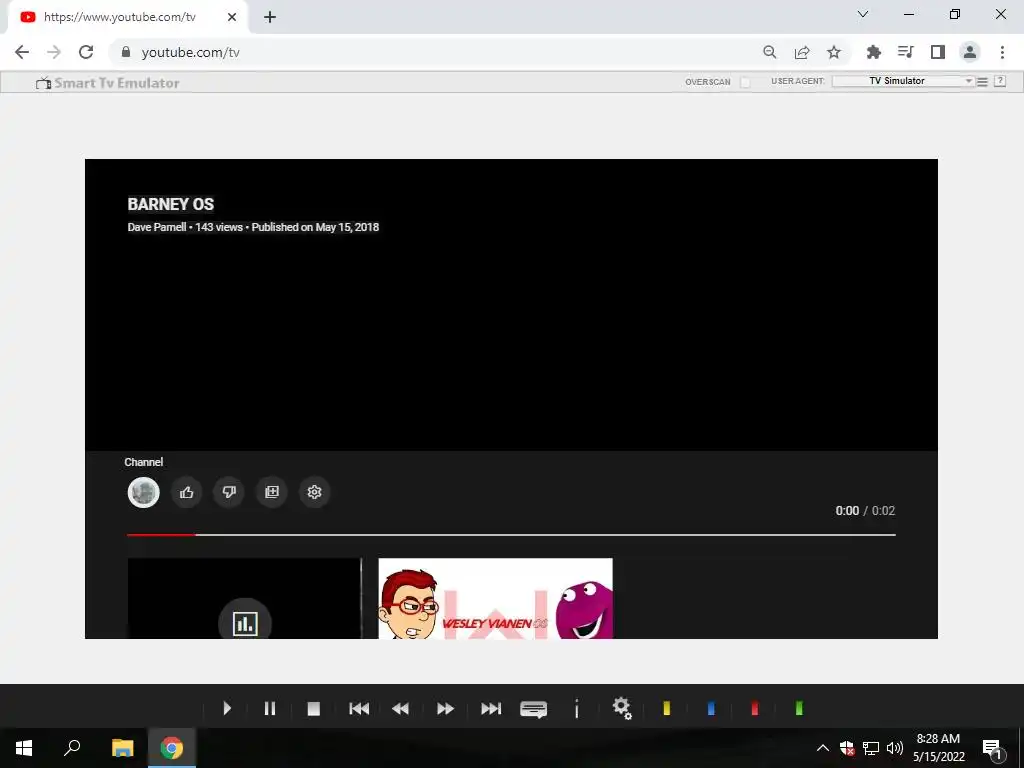Close the YouTube TV tab
Screen dimensions: 1024x768
click(x=232, y=18)
